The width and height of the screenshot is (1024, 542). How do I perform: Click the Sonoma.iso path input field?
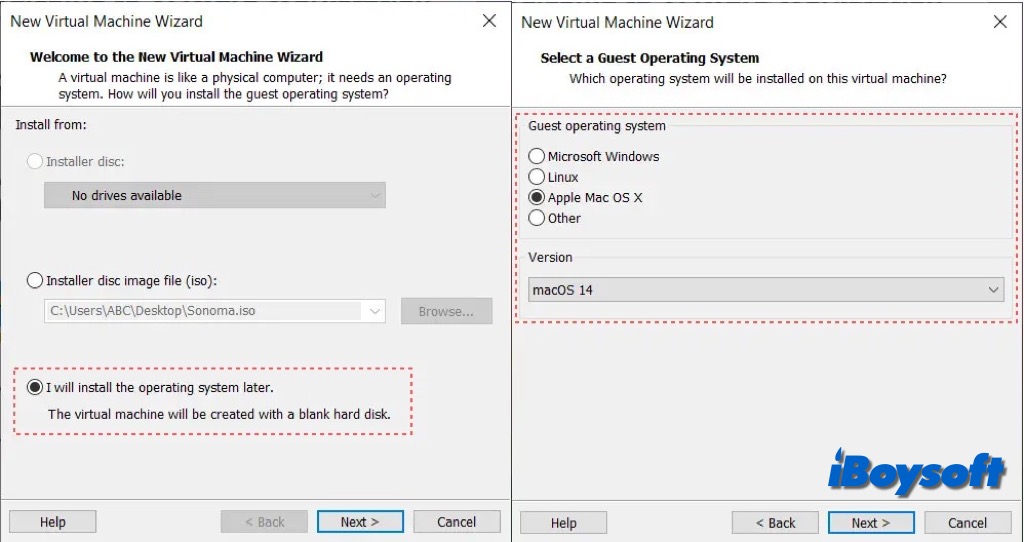click(x=204, y=311)
